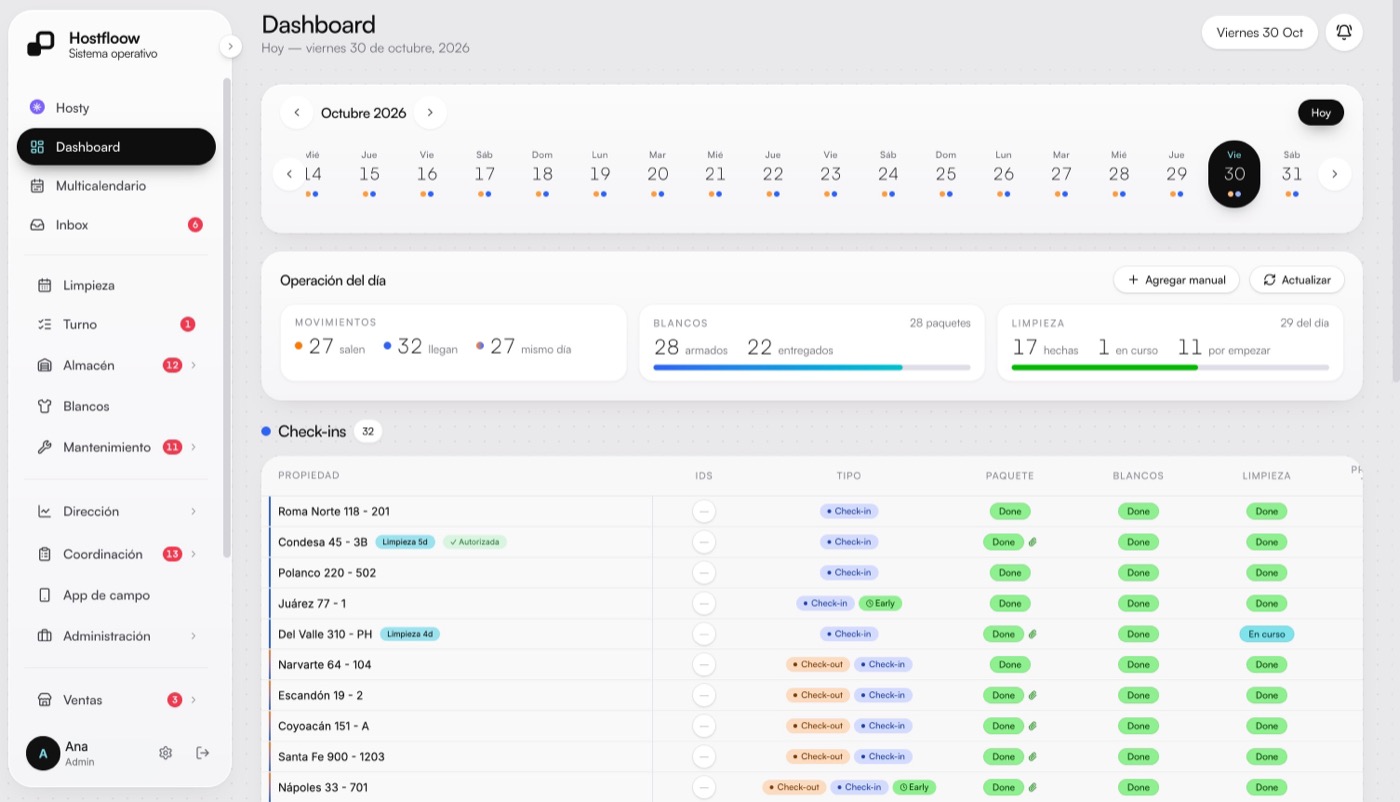Click the IDs circle for Narvarte 64 - 104

704,665
